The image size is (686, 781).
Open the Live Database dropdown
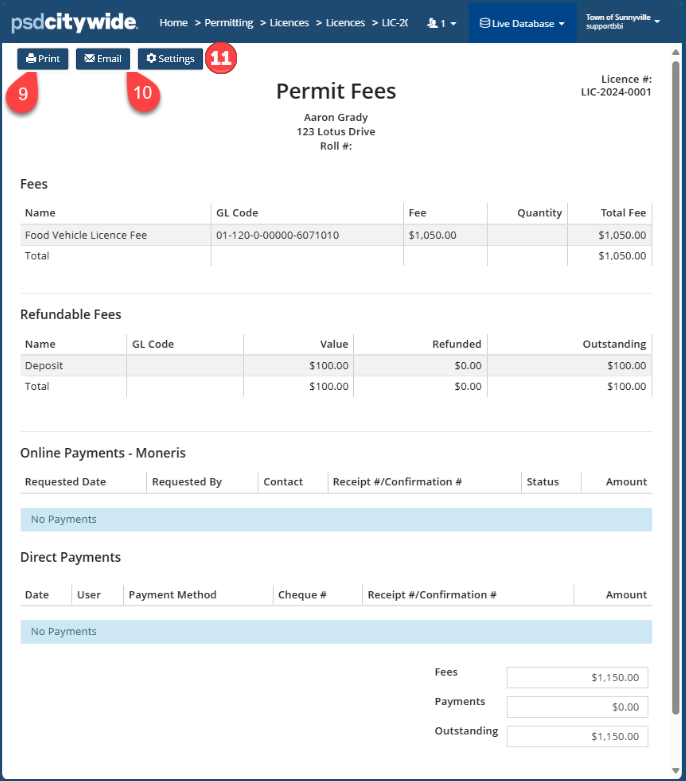522,23
